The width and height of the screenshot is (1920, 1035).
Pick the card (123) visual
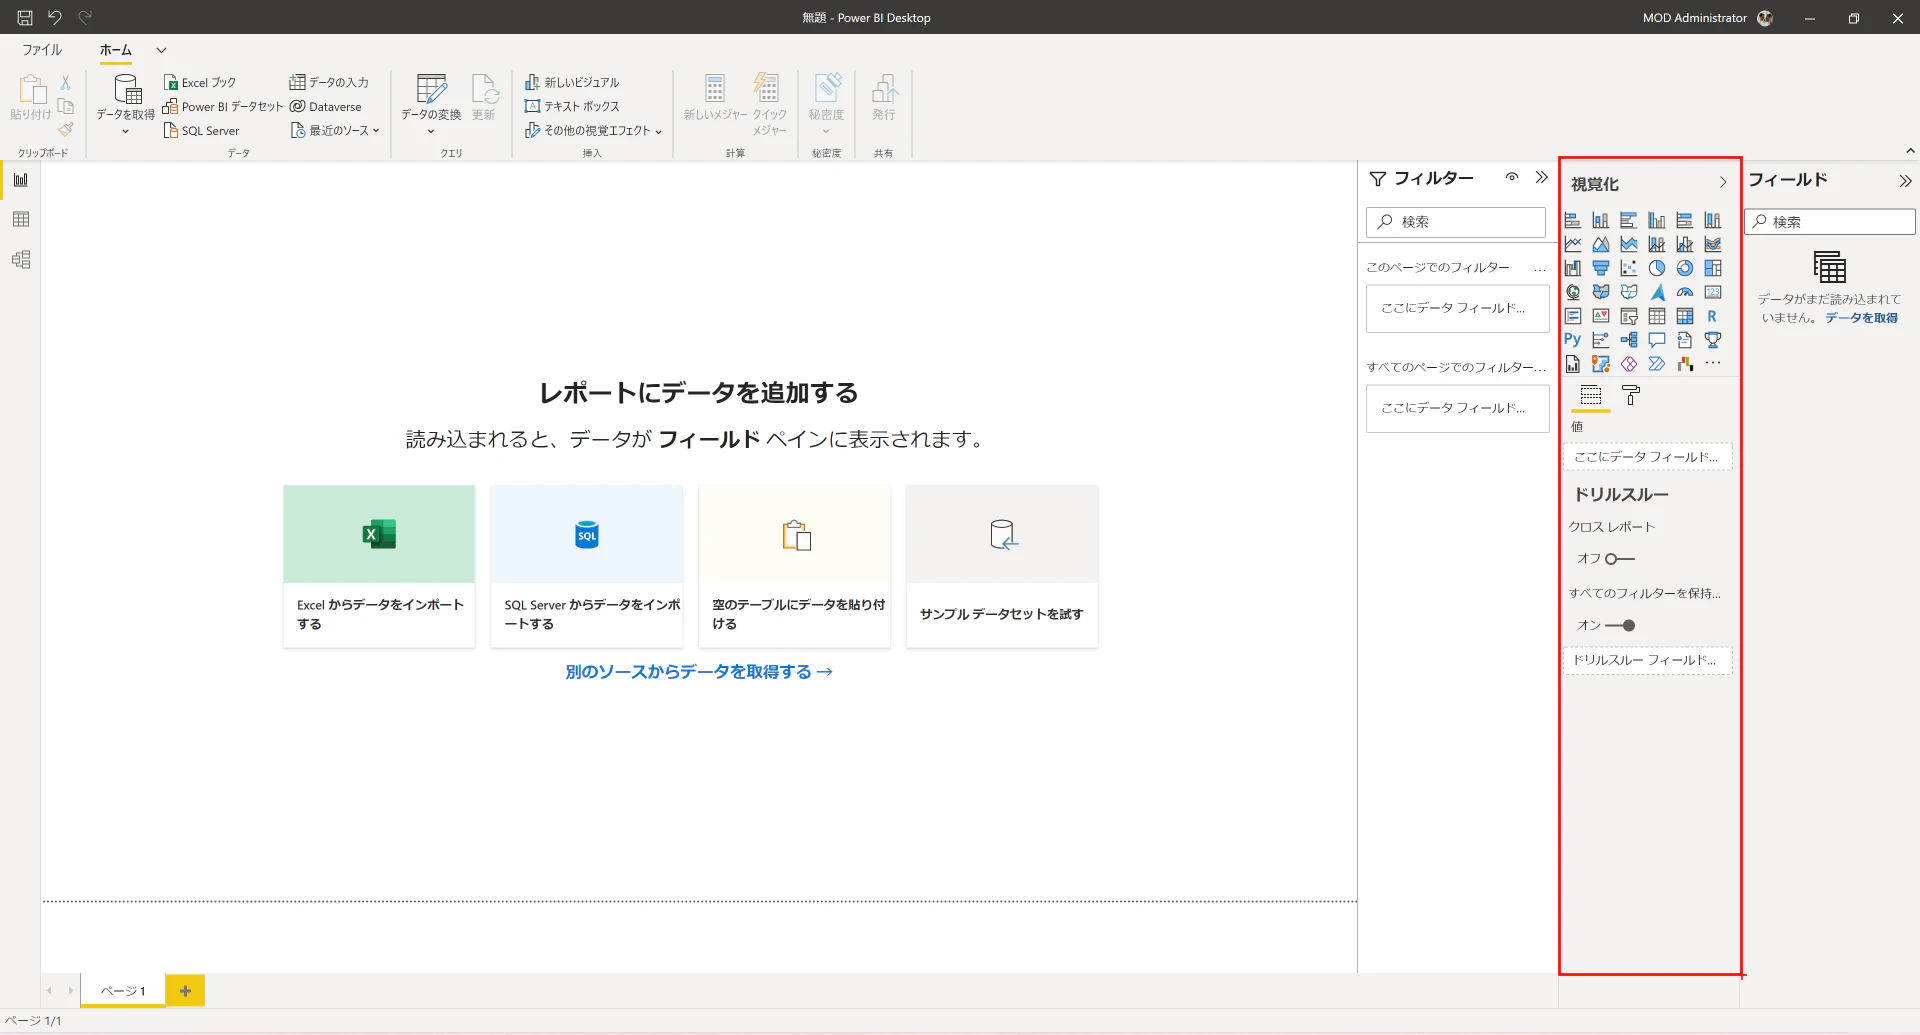point(1713,292)
